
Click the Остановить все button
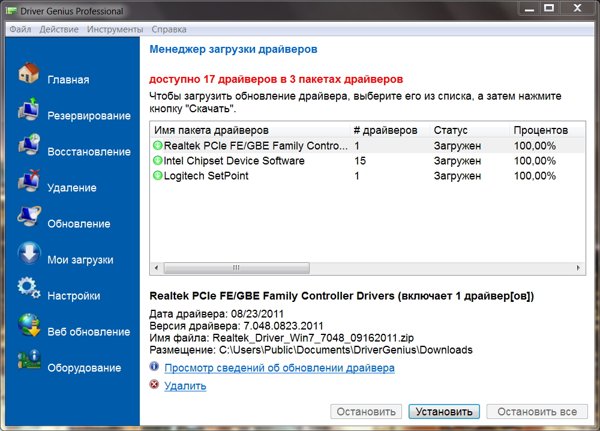coord(537,411)
